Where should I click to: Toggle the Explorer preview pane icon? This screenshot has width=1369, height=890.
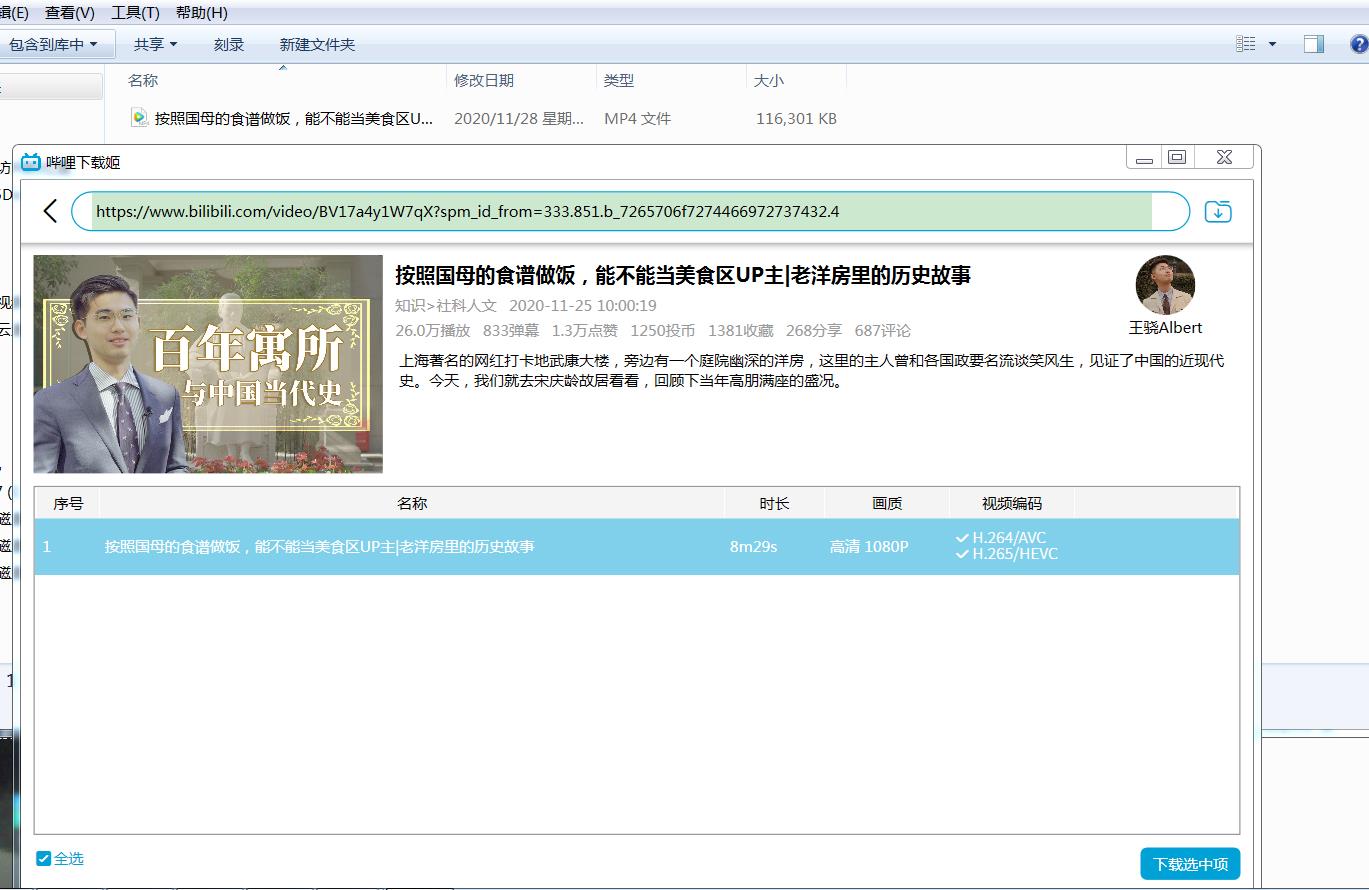[1314, 44]
